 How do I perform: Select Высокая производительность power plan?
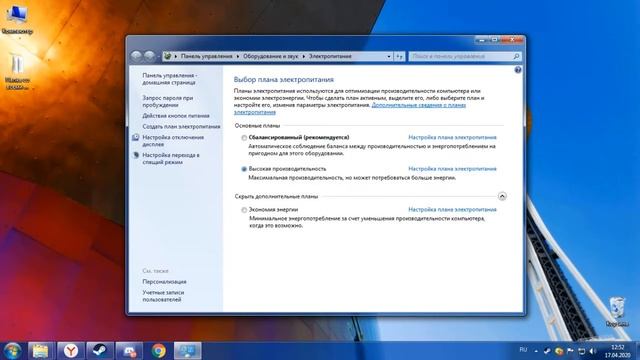click(244, 169)
